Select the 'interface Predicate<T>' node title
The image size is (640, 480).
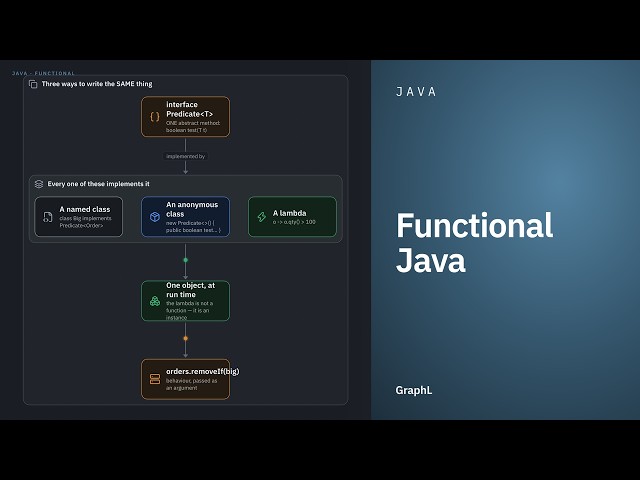189,109
